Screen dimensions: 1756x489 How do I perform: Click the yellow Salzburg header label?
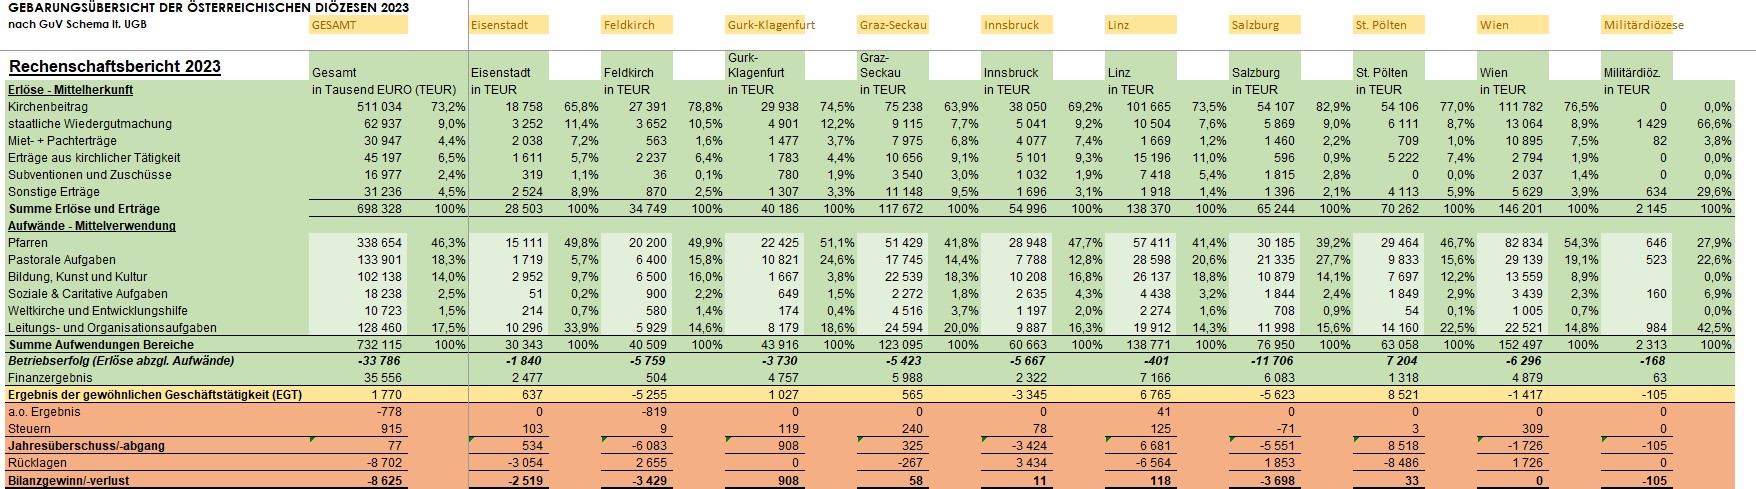(x=1255, y=25)
